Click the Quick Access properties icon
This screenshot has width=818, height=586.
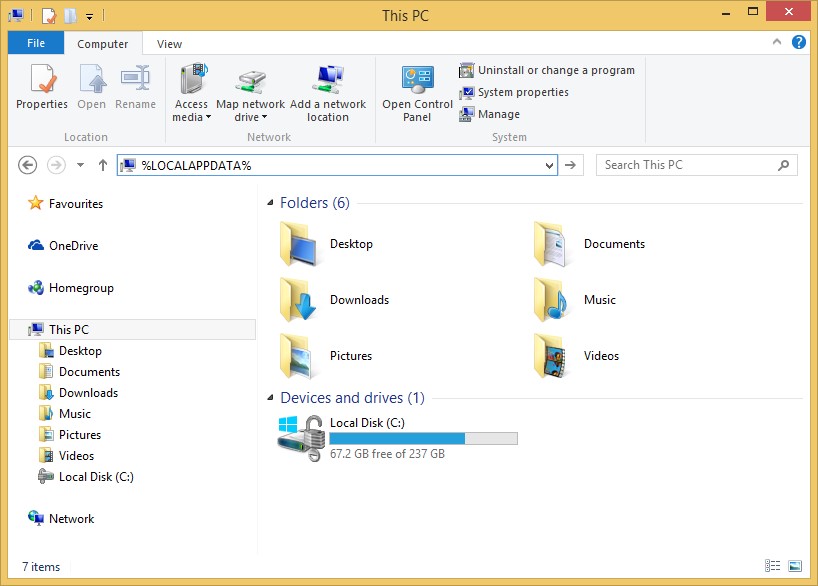(x=49, y=16)
